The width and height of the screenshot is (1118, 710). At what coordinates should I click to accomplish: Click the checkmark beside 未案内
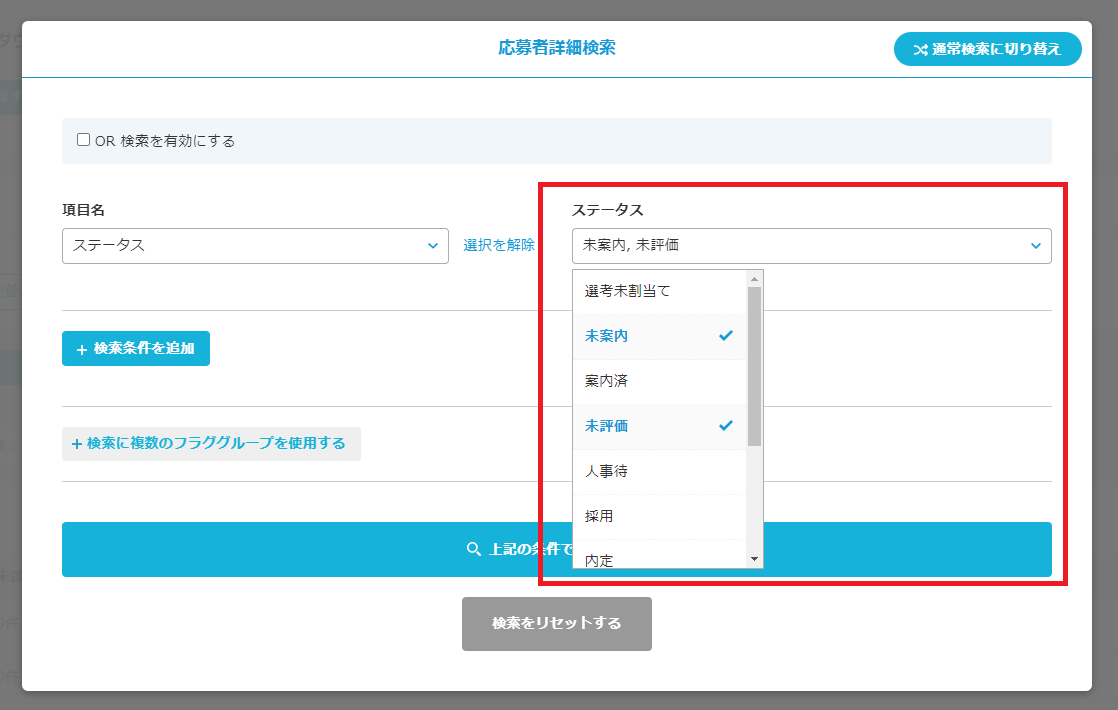pos(726,336)
